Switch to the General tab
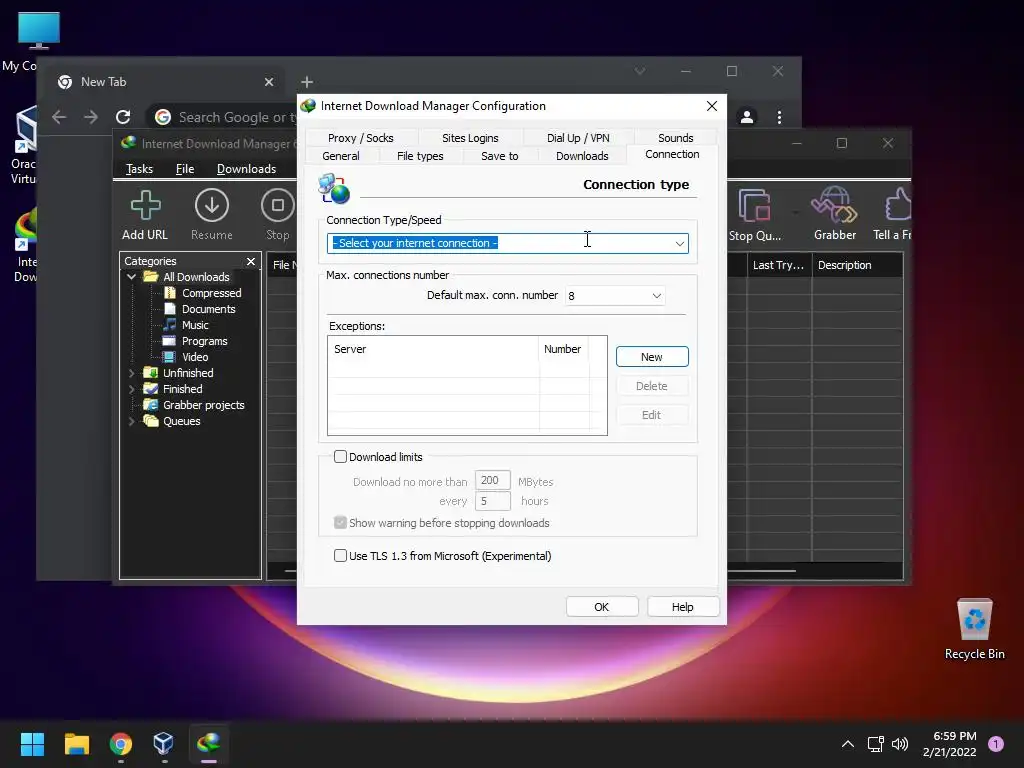 [340, 156]
